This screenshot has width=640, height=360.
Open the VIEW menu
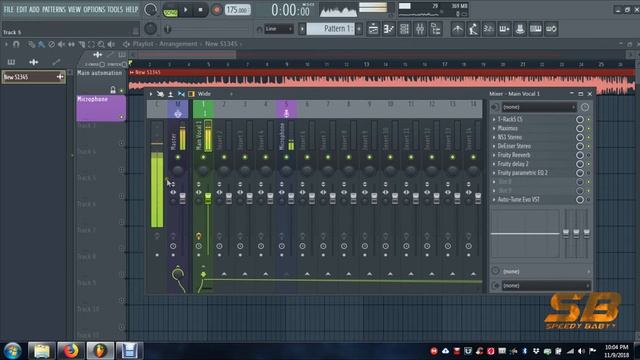coord(74,9)
